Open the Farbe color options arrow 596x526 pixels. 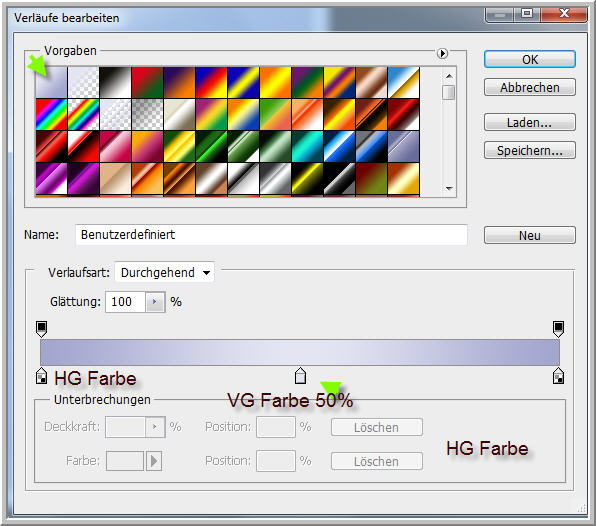pos(154,461)
